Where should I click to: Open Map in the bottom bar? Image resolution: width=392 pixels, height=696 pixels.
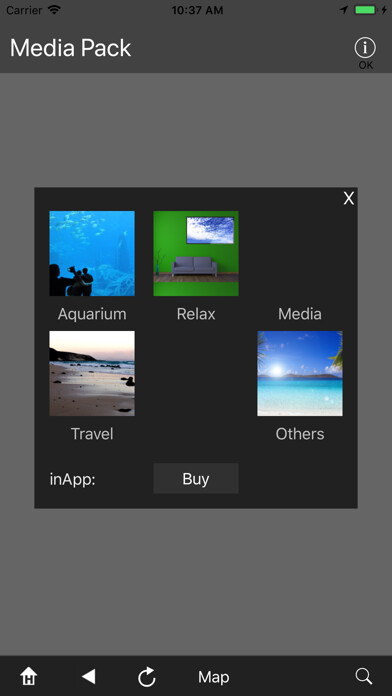tap(214, 677)
